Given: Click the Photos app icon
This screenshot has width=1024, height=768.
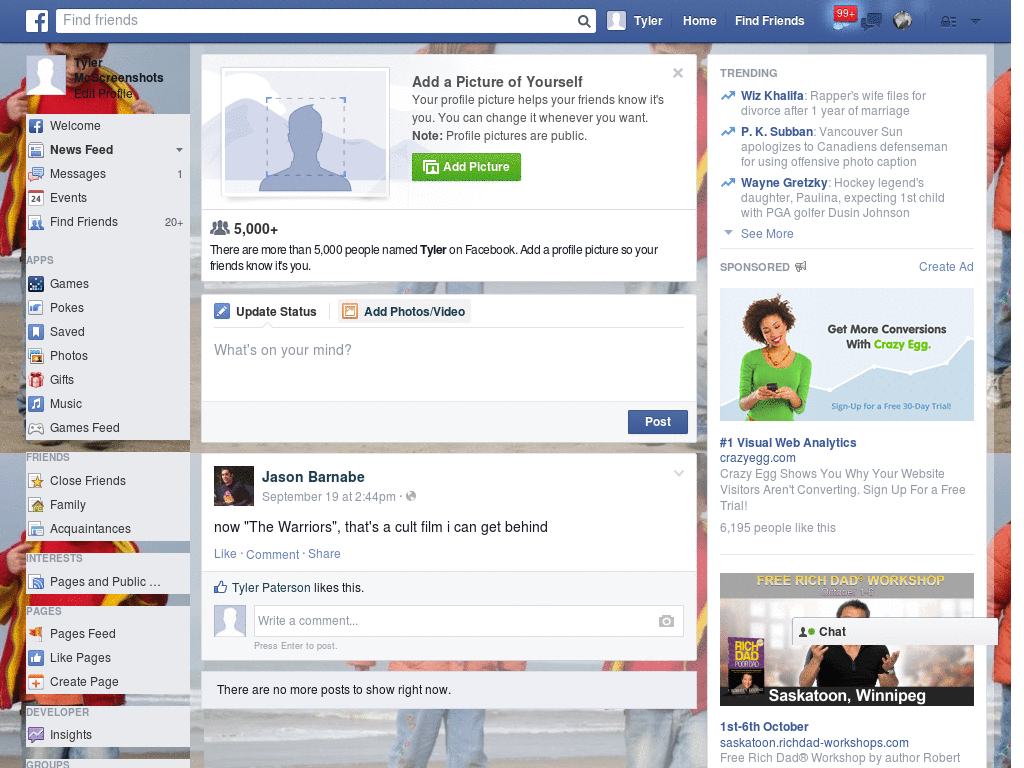Looking at the screenshot, I should coord(36,356).
